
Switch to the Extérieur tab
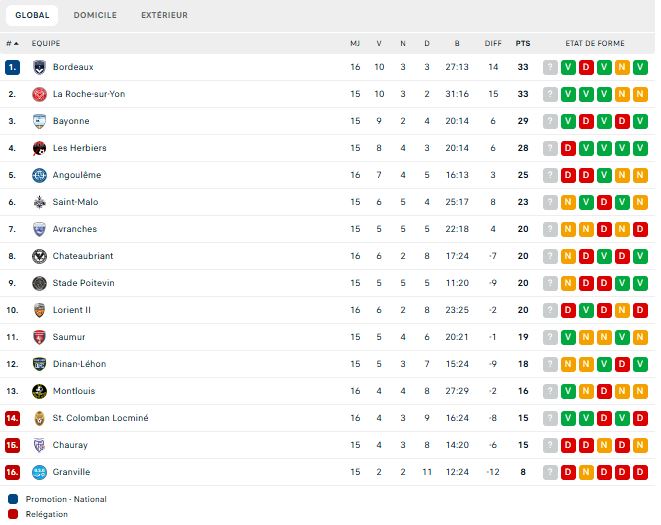point(164,15)
